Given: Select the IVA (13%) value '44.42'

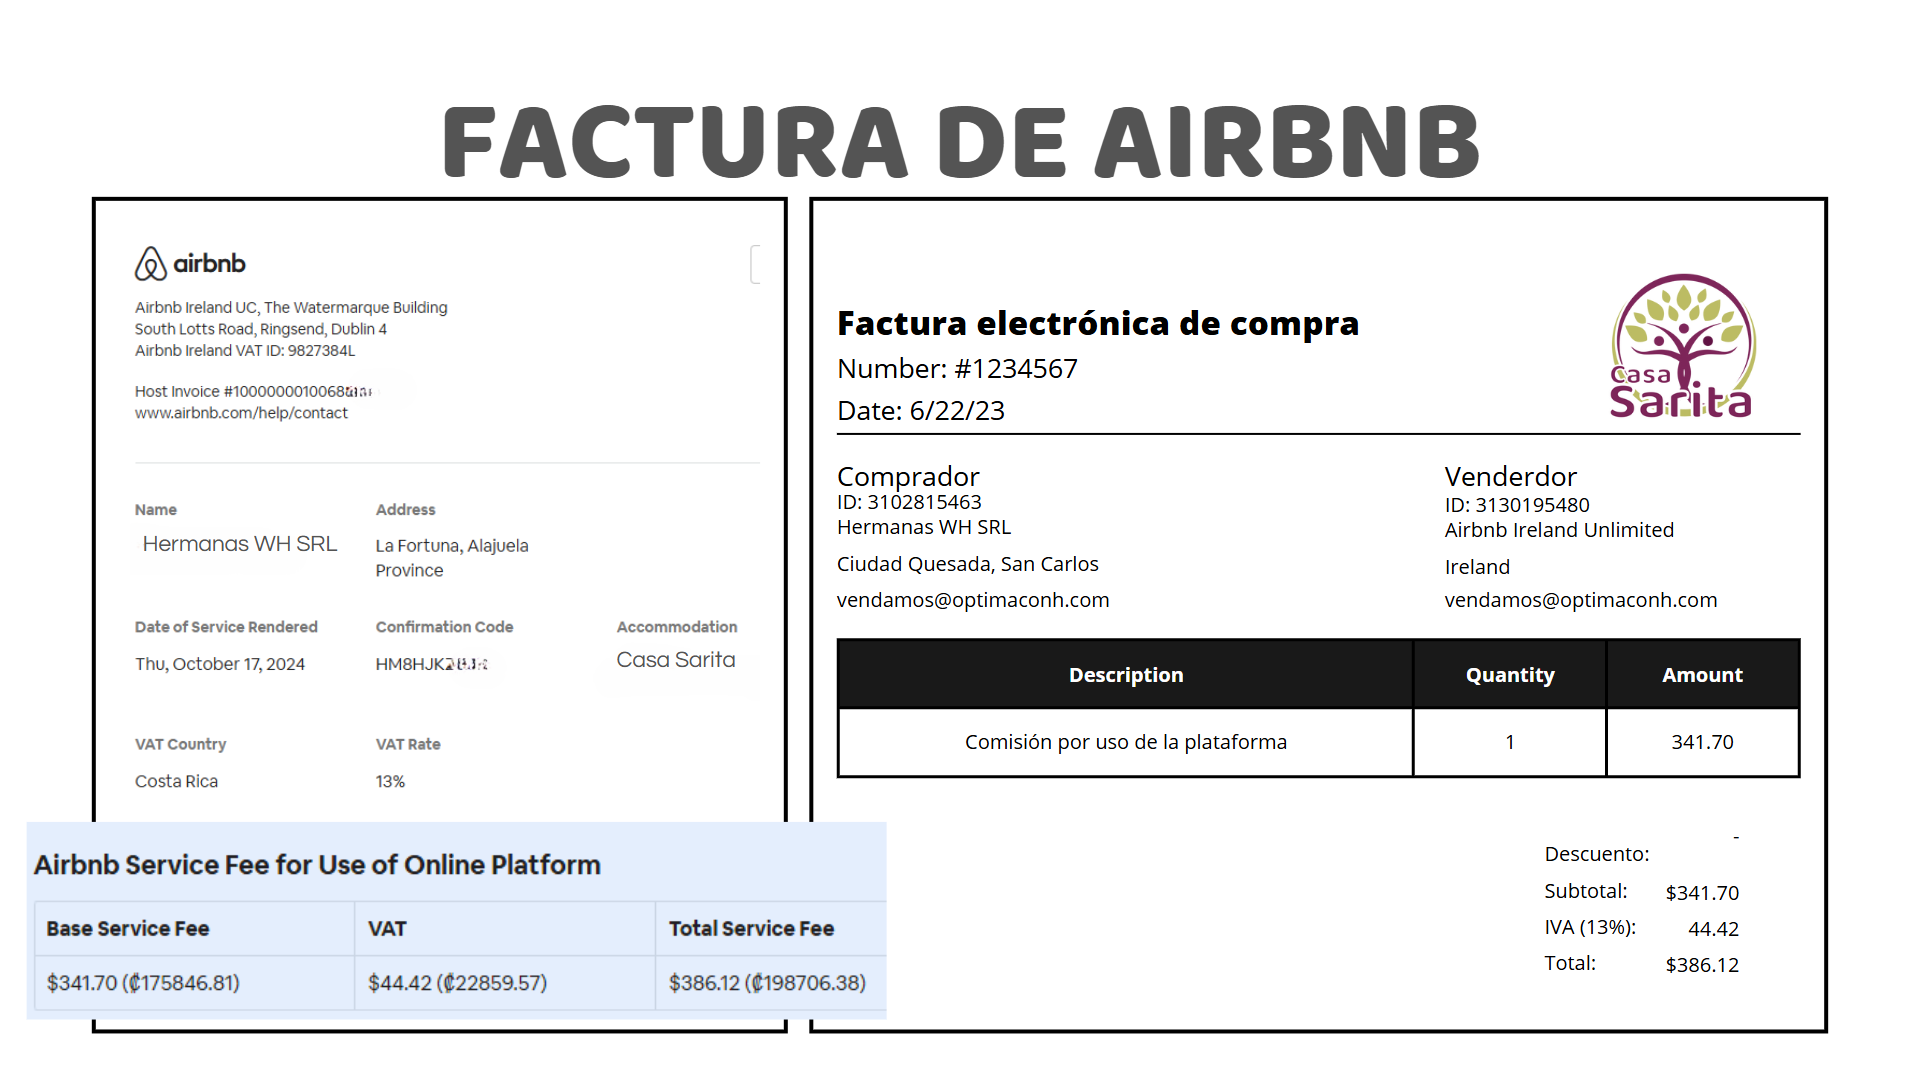Looking at the screenshot, I should coord(1713,929).
